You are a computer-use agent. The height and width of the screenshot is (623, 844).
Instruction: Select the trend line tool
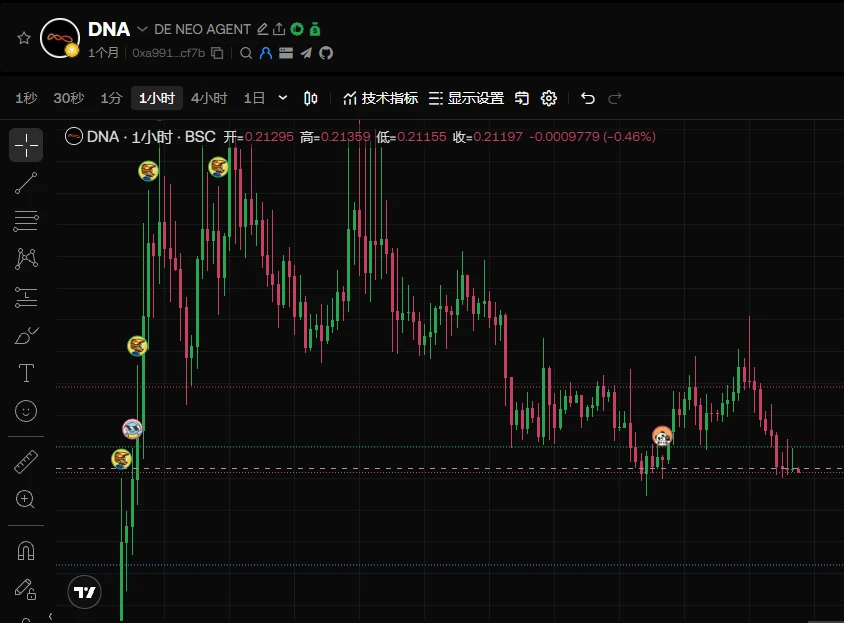26,183
